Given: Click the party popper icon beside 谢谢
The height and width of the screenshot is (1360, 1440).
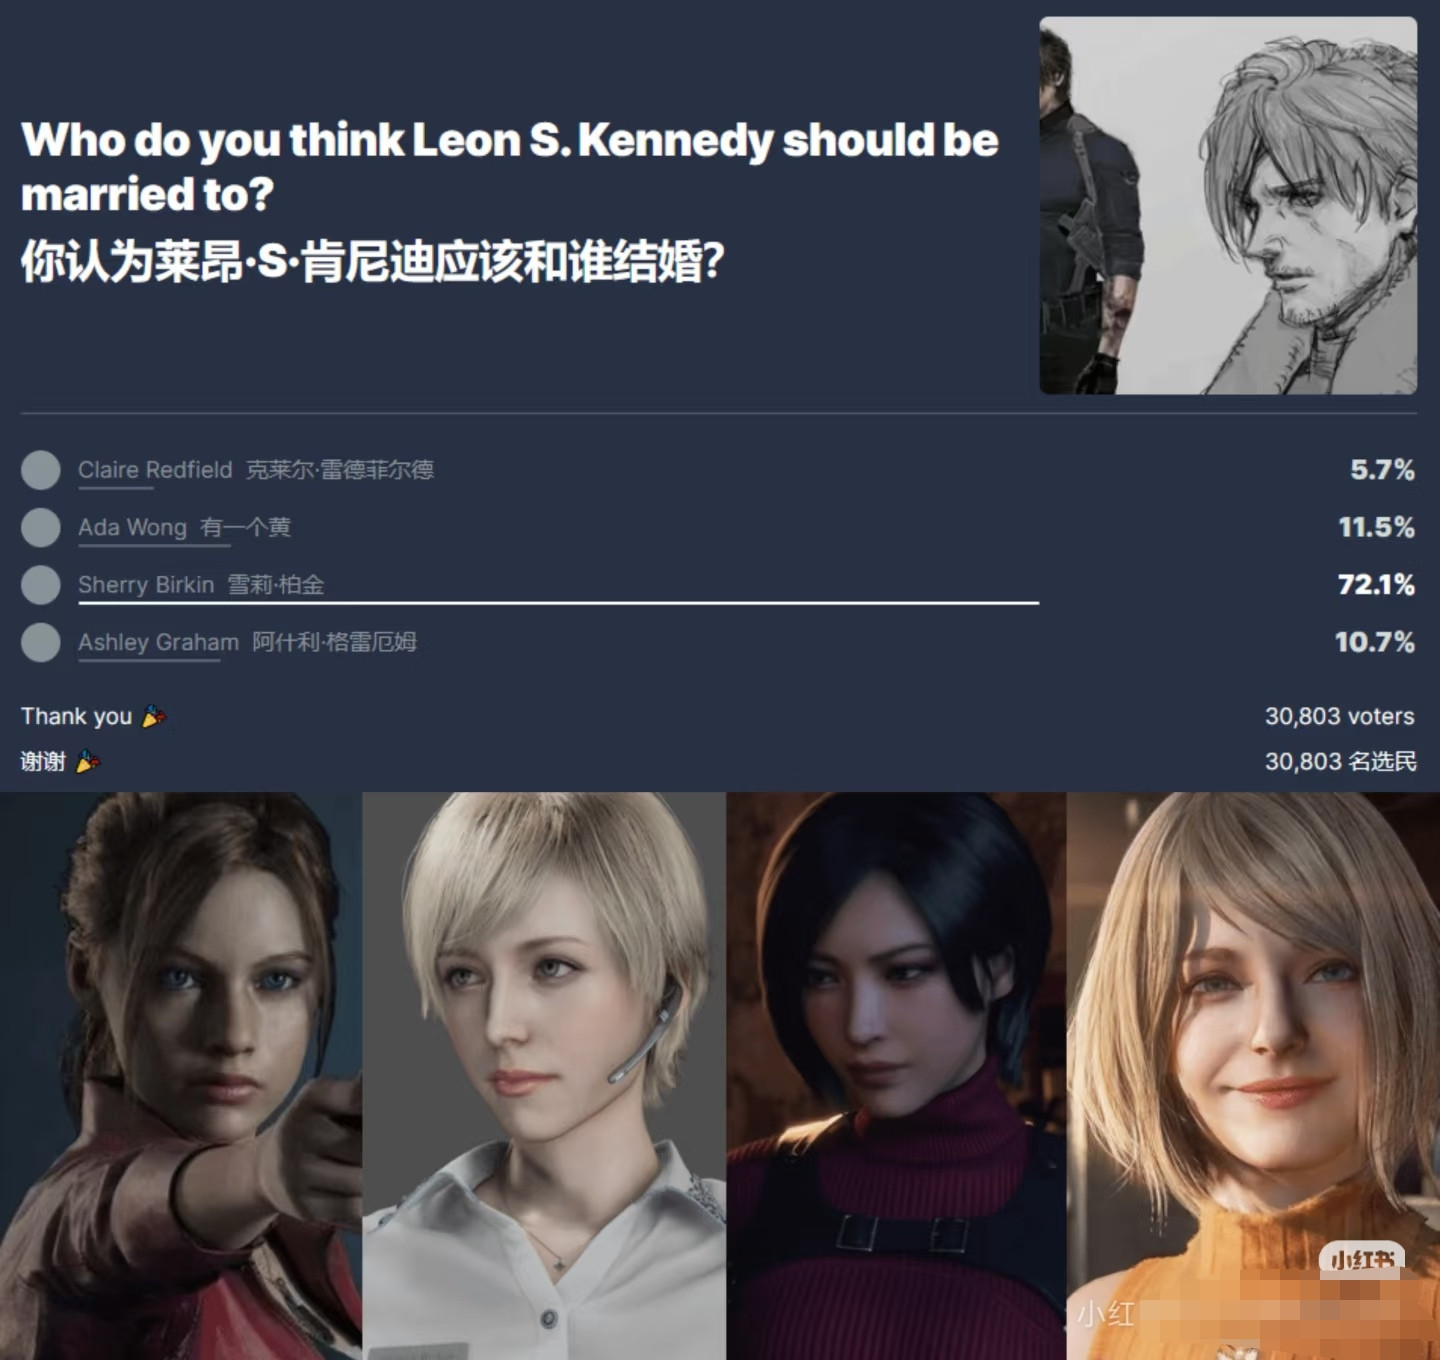Looking at the screenshot, I should [x=88, y=762].
